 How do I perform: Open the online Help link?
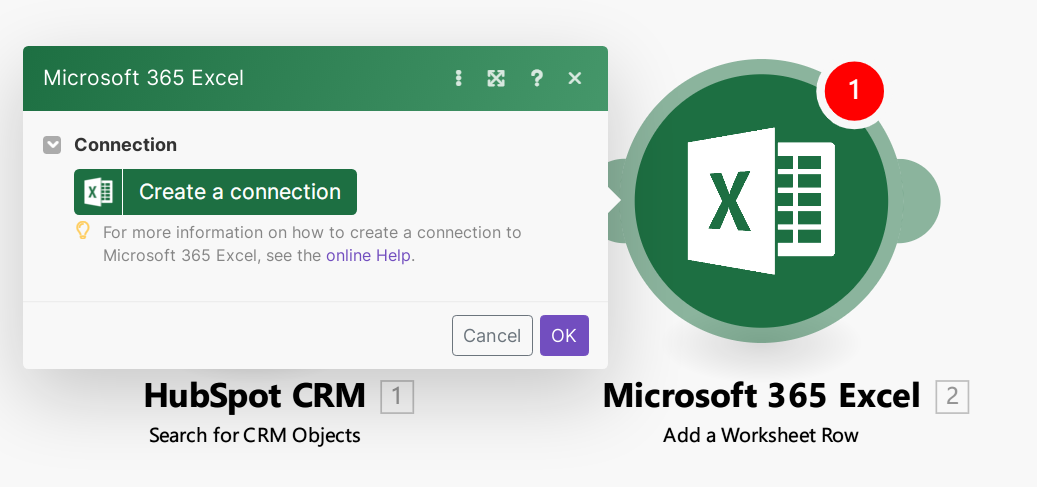[x=368, y=255]
